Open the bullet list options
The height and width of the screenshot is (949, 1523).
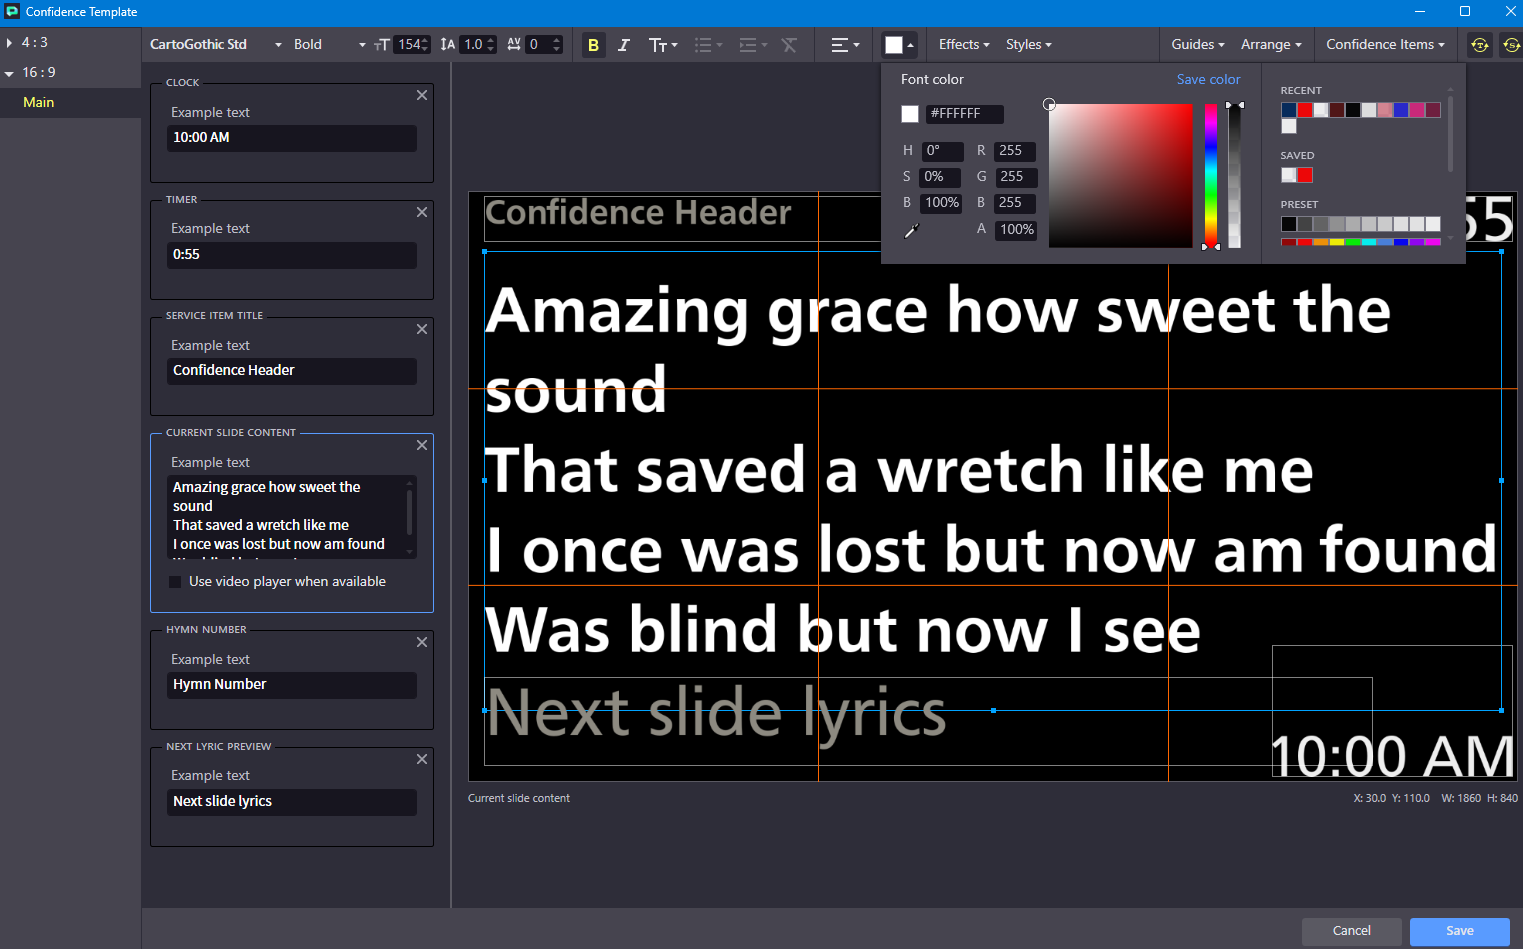coord(708,45)
